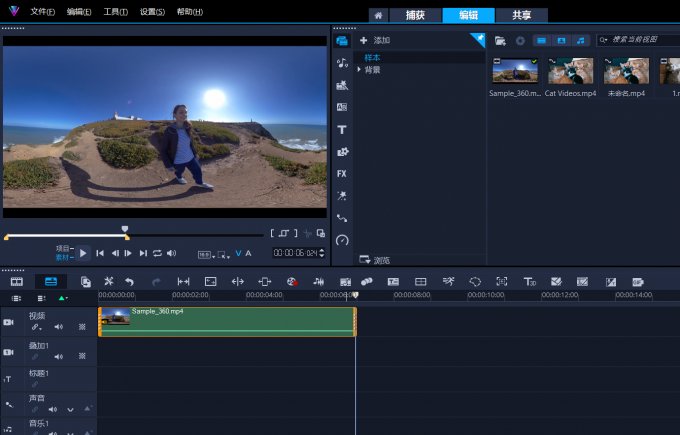Click the preview scrubber handle
The width and height of the screenshot is (680, 435).
coord(125,230)
